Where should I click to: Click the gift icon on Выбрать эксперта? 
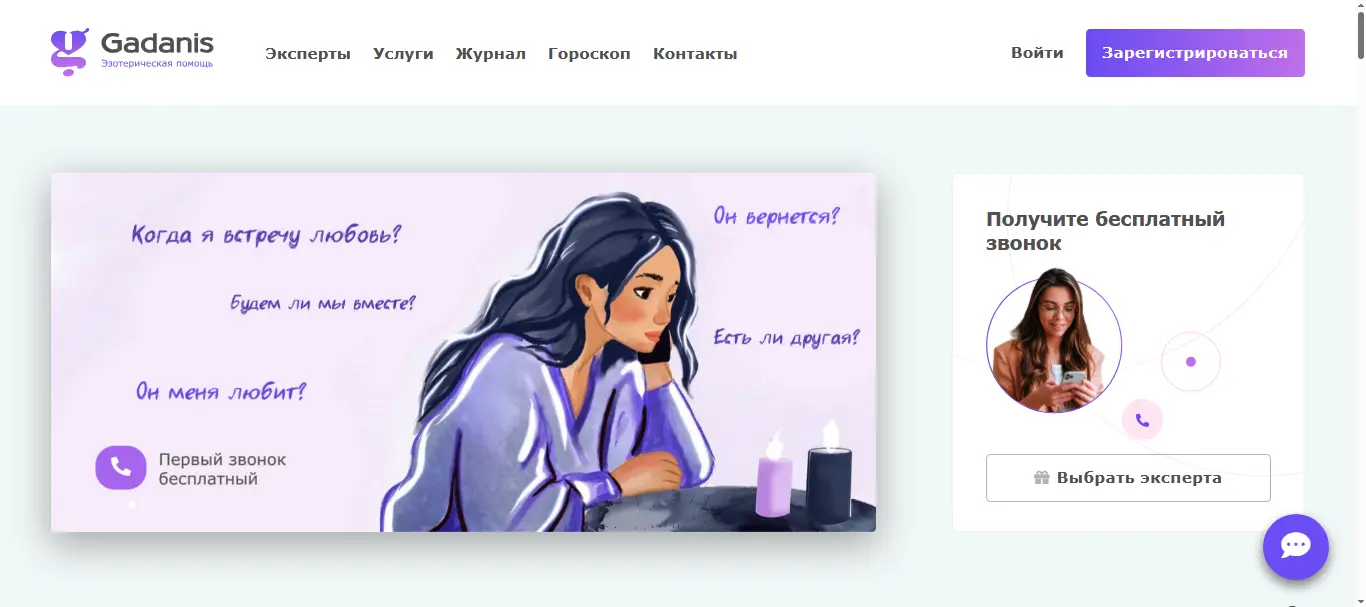1041,478
